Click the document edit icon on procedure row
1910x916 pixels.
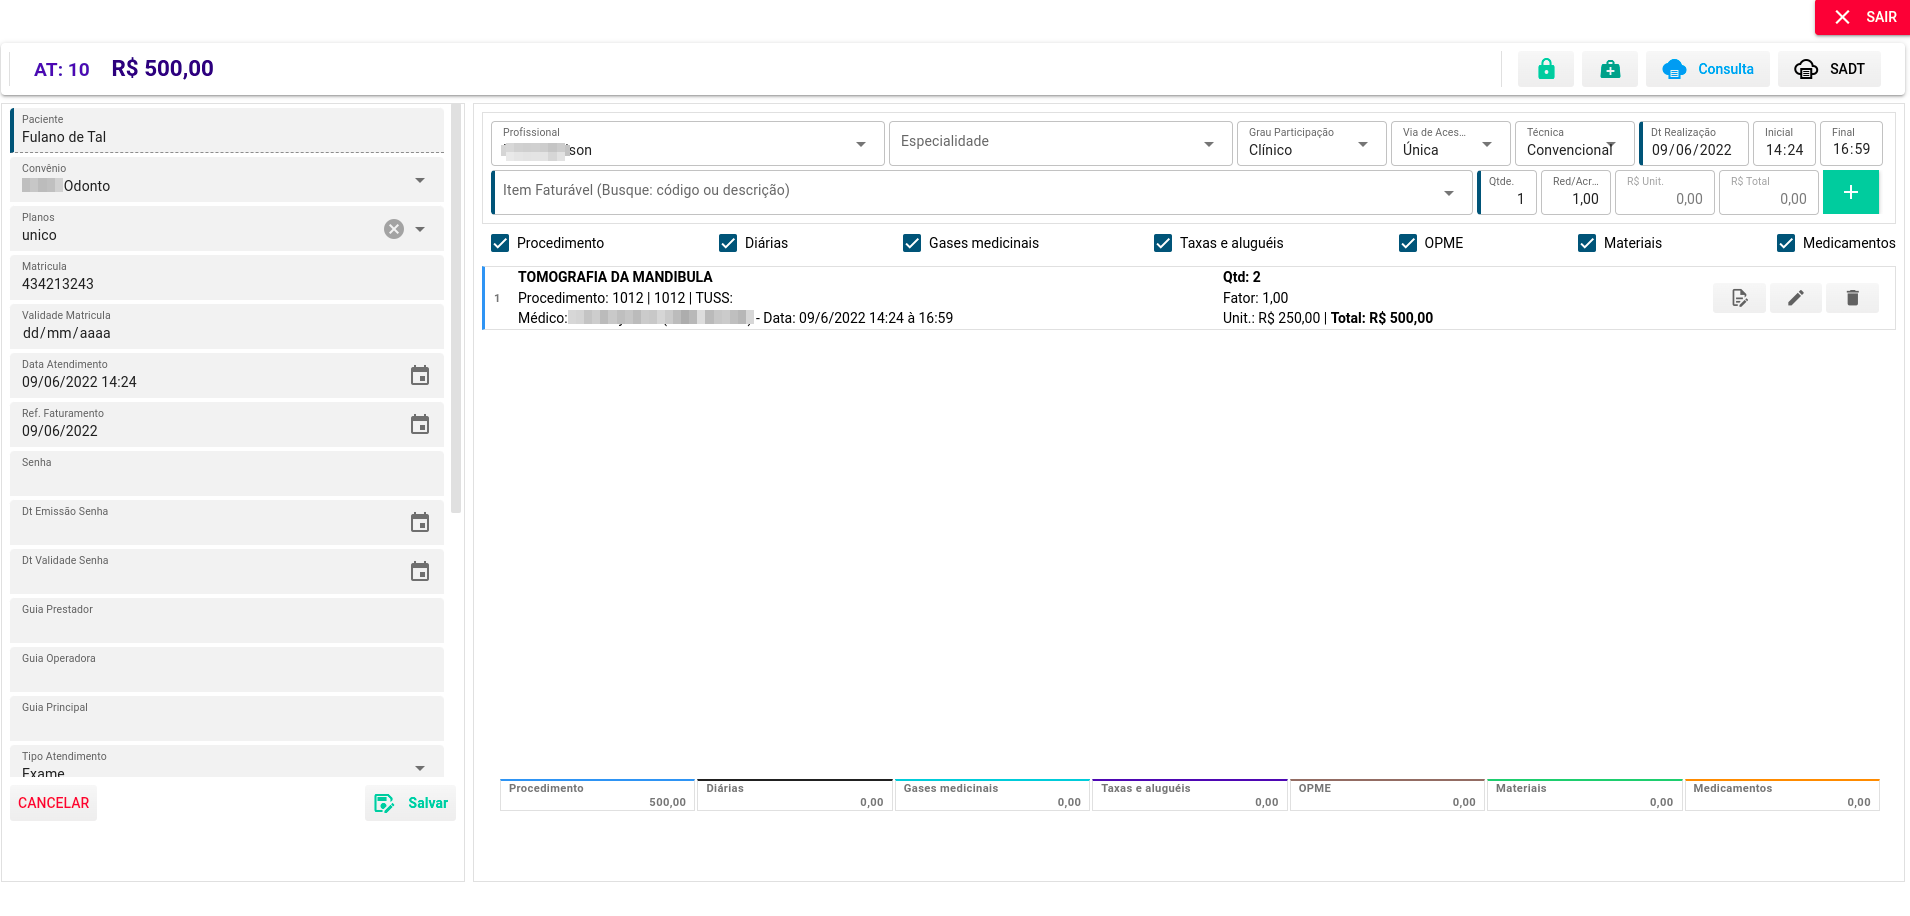tap(1739, 298)
